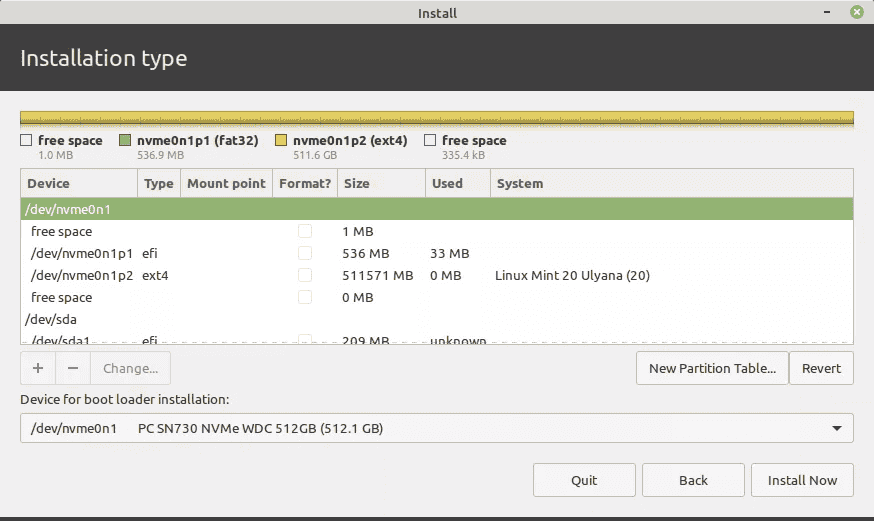Viewport: 874px width, 521px height.
Task: Click the Mount point column header
Action: click(x=226, y=183)
